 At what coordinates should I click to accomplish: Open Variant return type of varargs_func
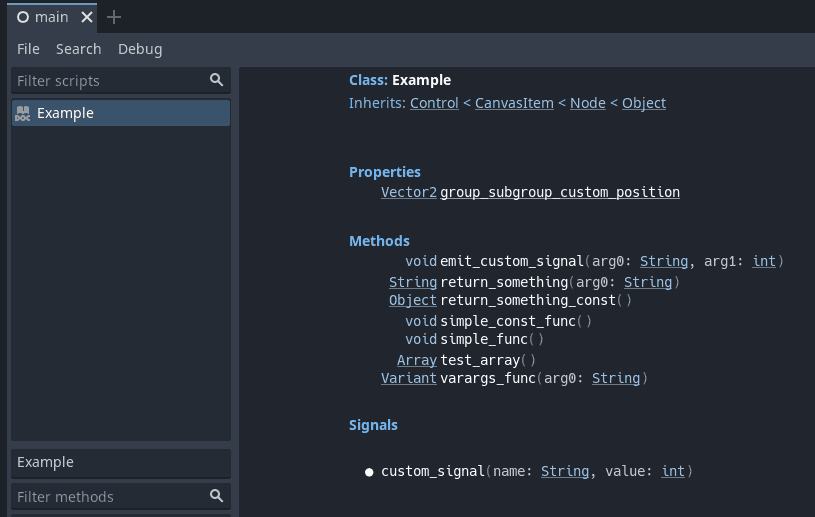pos(409,378)
